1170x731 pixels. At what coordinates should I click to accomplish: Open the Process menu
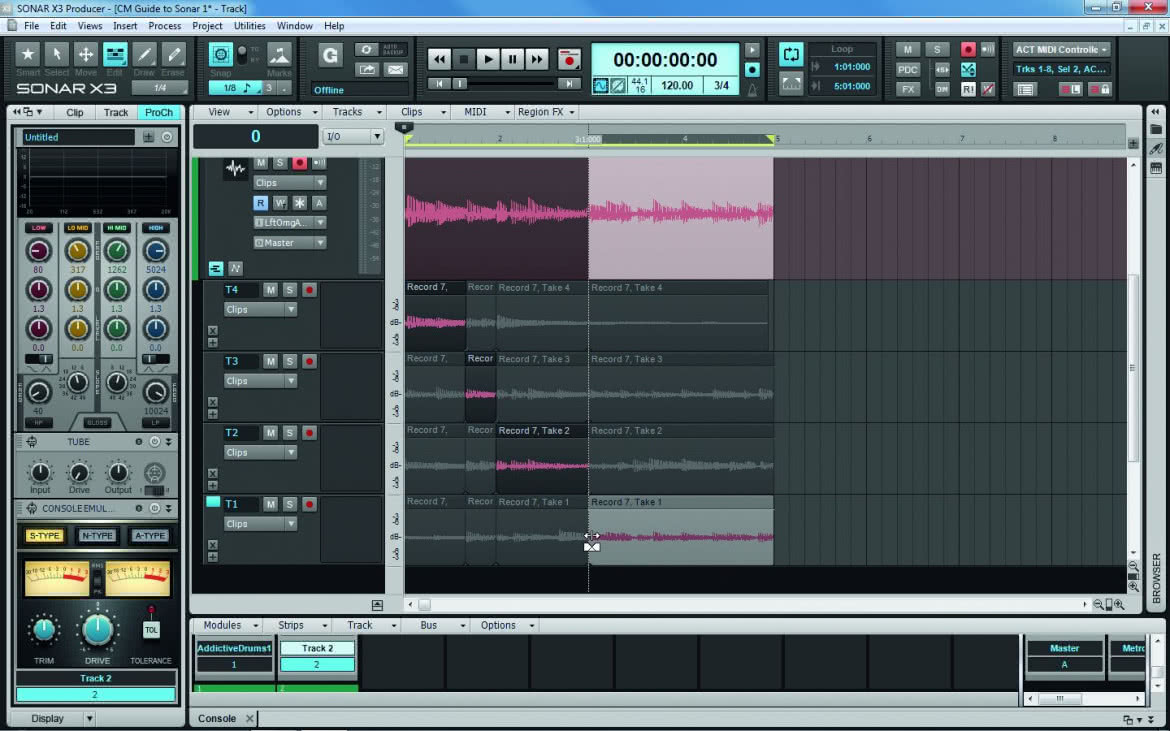(x=164, y=25)
